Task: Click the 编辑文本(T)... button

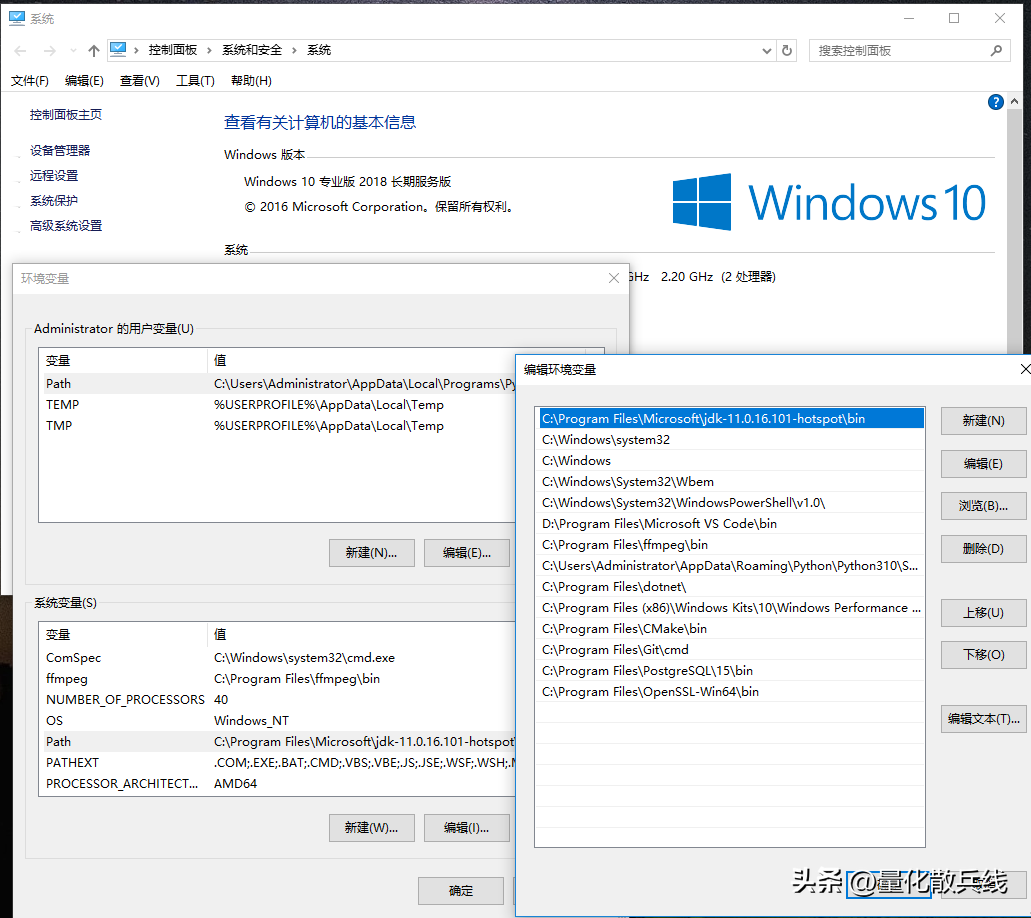Action: tap(982, 719)
